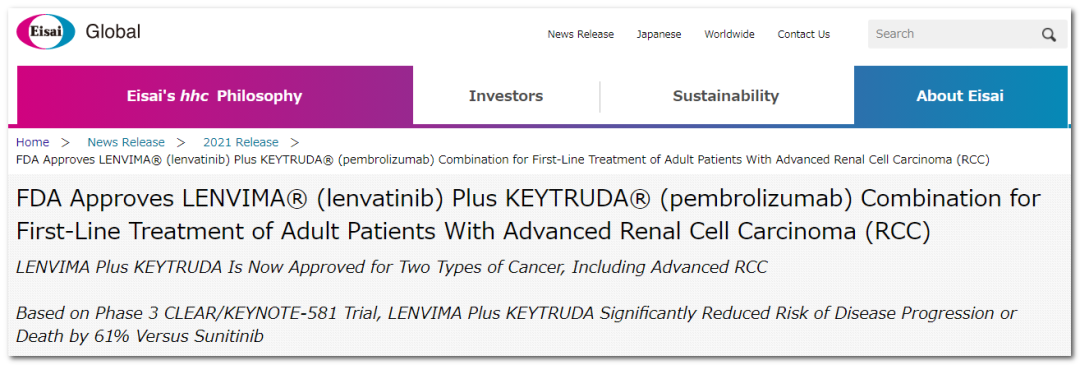Open the Worldwide link
The width and height of the screenshot is (1080, 365).
(729, 34)
